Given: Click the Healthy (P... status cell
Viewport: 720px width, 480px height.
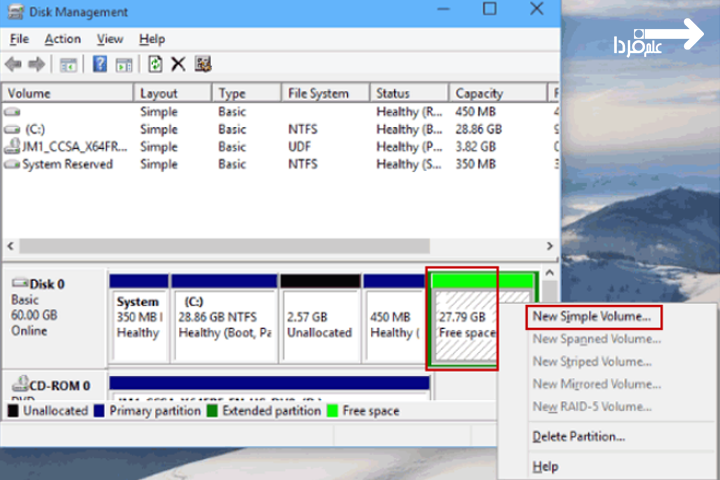Looking at the screenshot, I should pyautogui.click(x=409, y=147).
